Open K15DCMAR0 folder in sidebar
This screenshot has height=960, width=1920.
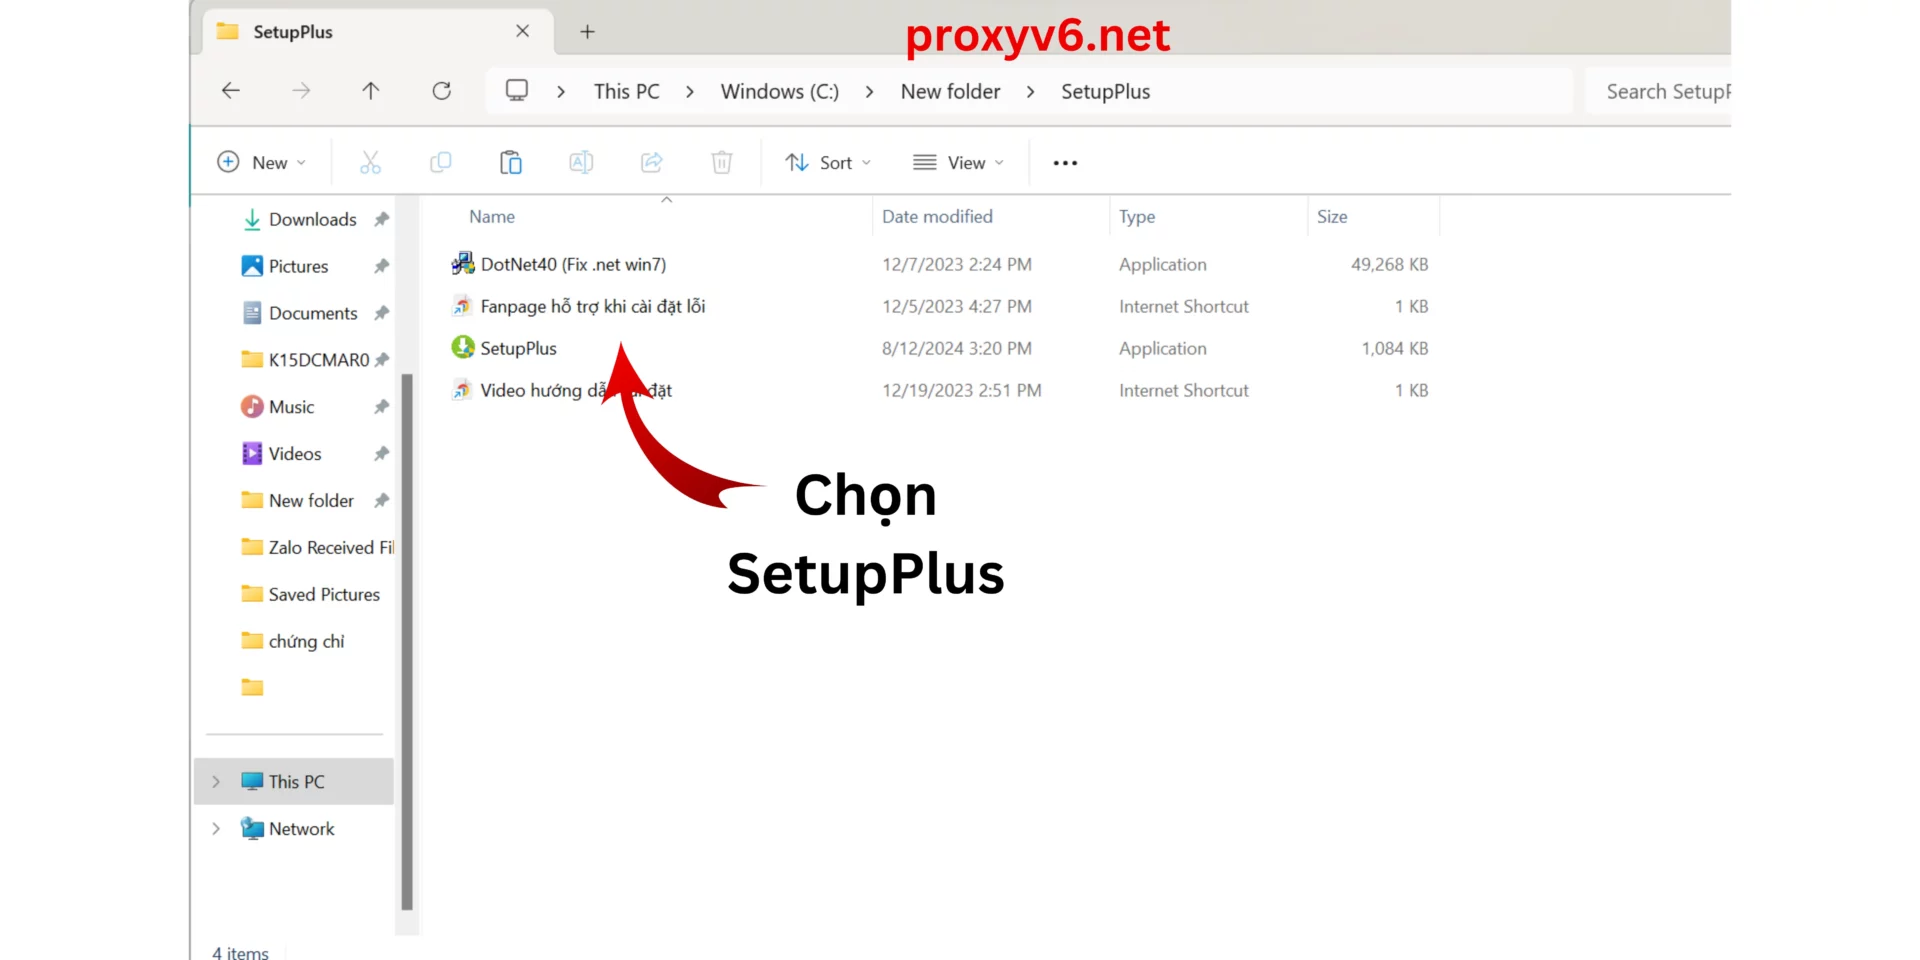[x=319, y=360]
